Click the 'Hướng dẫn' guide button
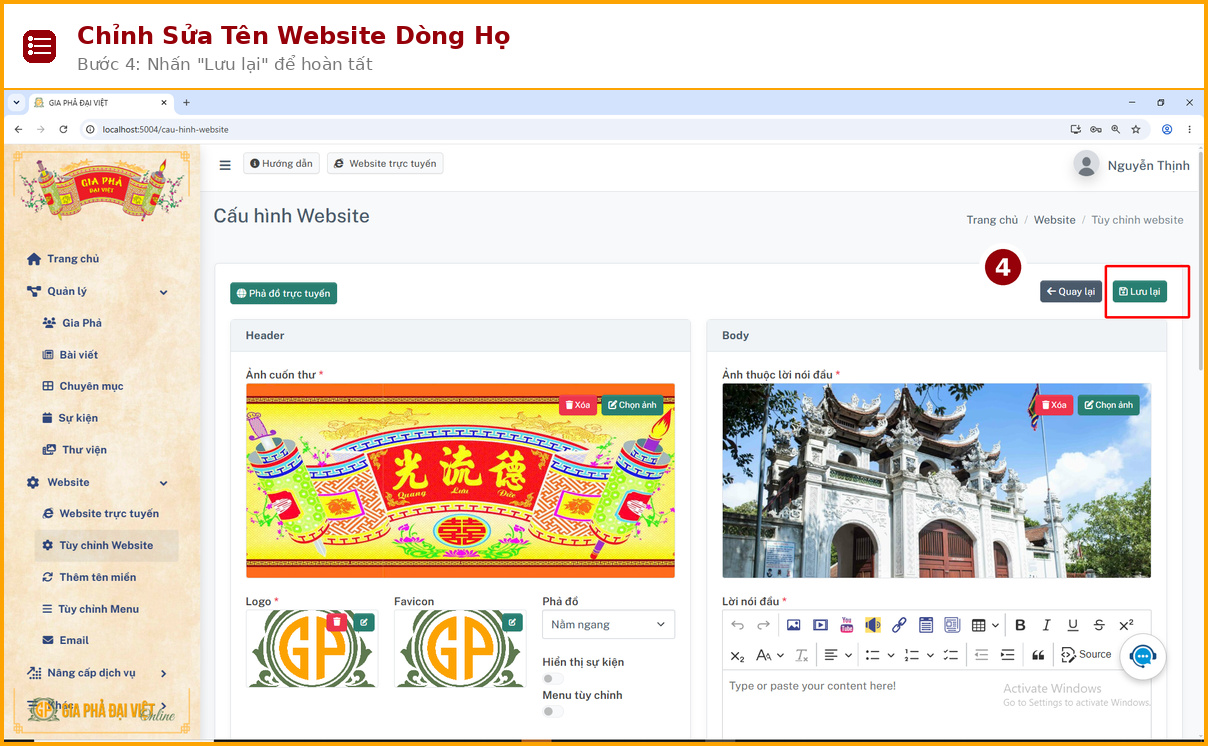Screen dimensions: 1208x746 (281, 163)
